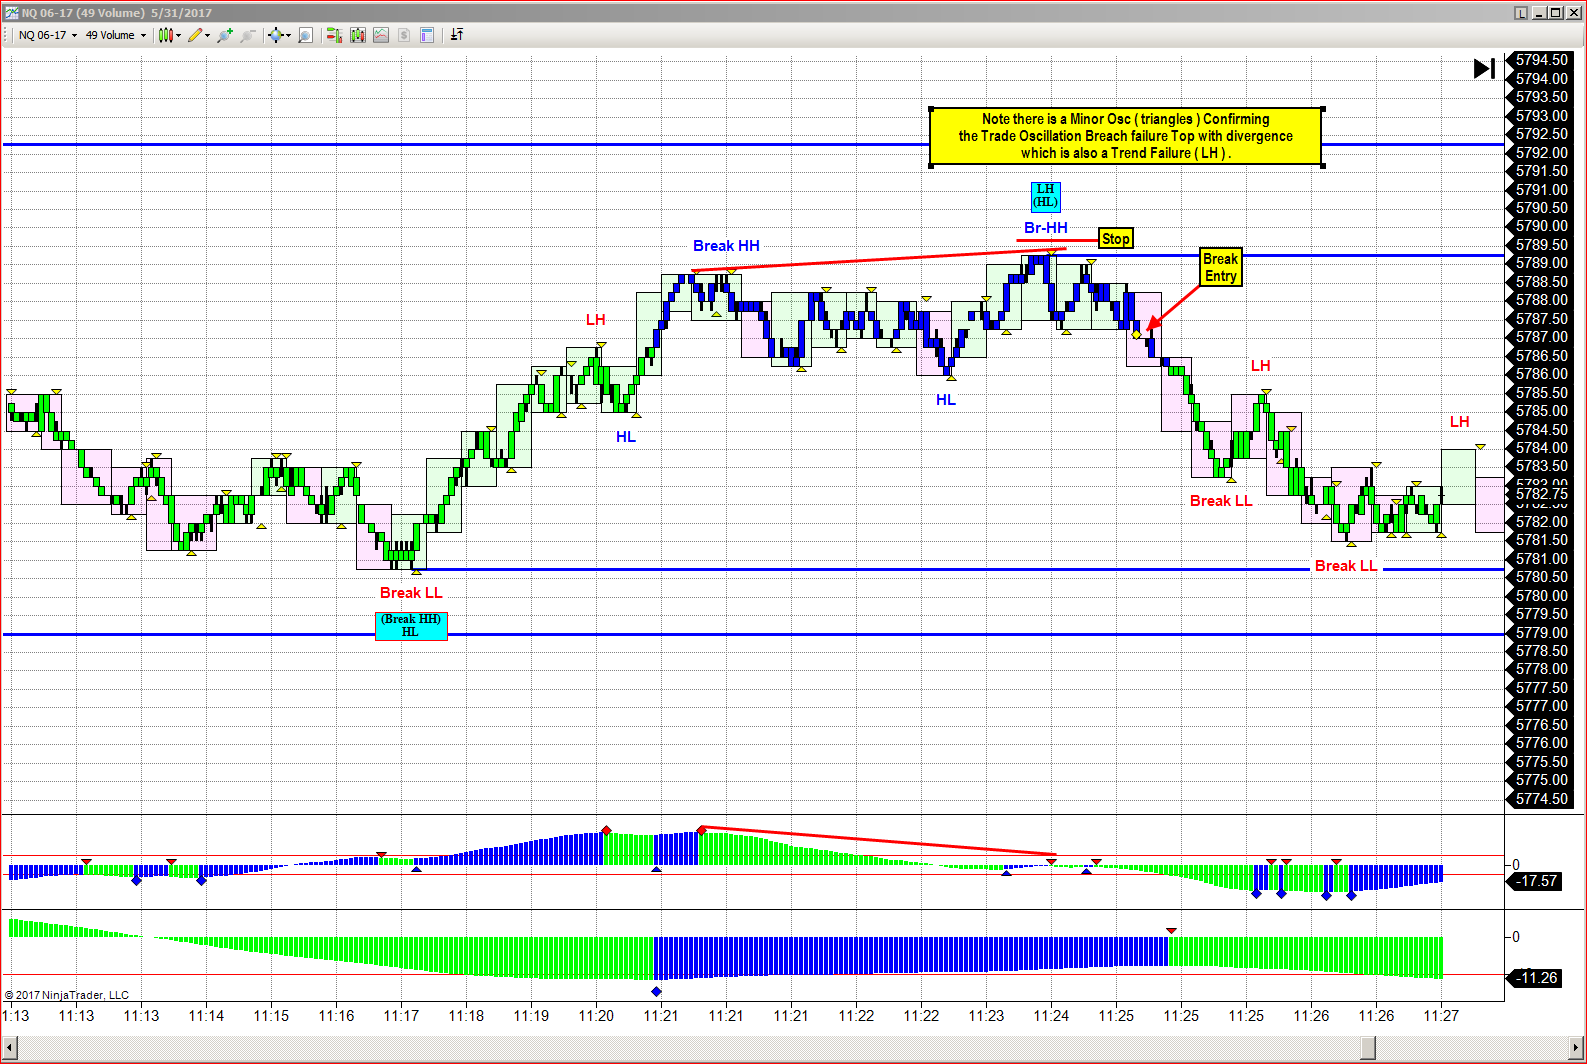1587x1064 pixels.
Task: Click the up/down arrows toolbar icon
Action: click(457, 35)
